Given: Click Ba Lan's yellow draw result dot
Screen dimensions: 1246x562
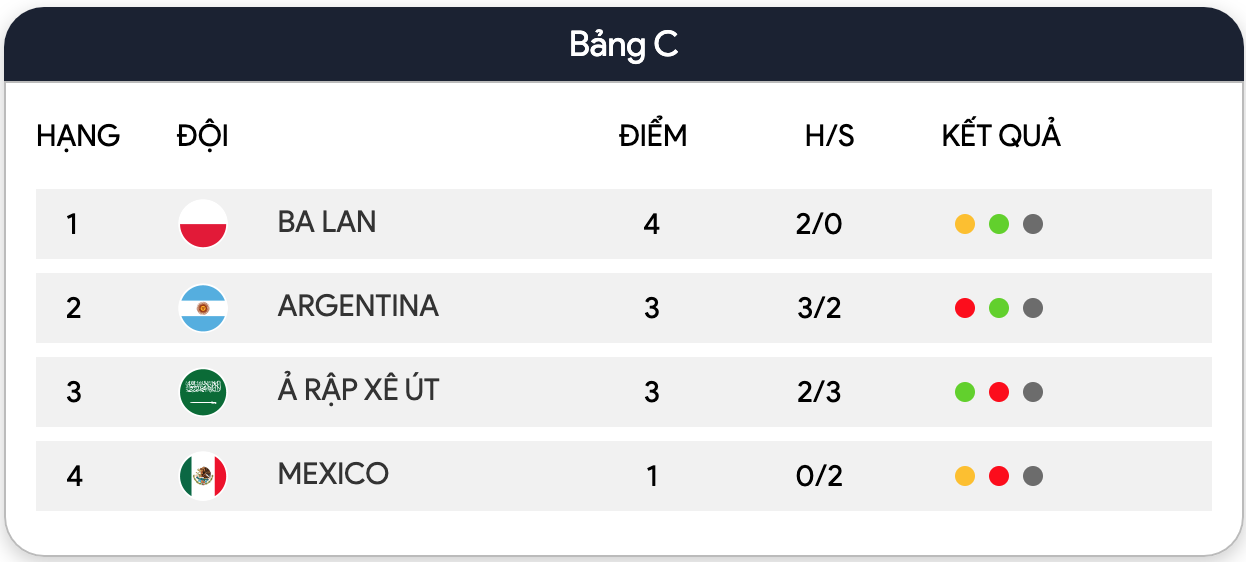Looking at the screenshot, I should [965, 224].
